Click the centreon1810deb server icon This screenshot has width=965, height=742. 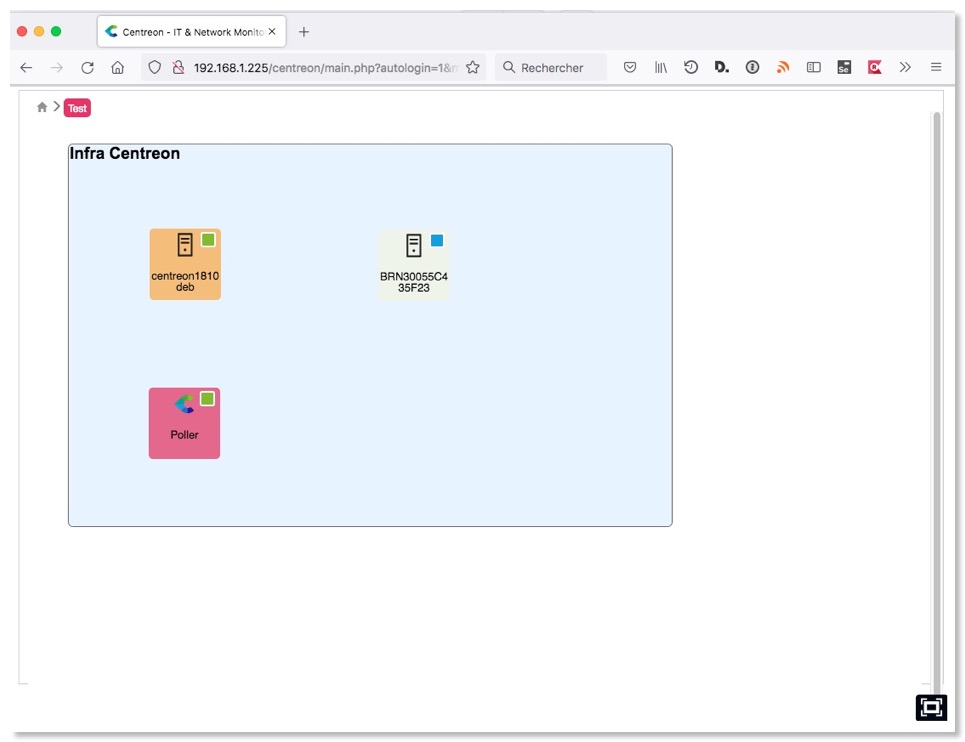(185, 245)
